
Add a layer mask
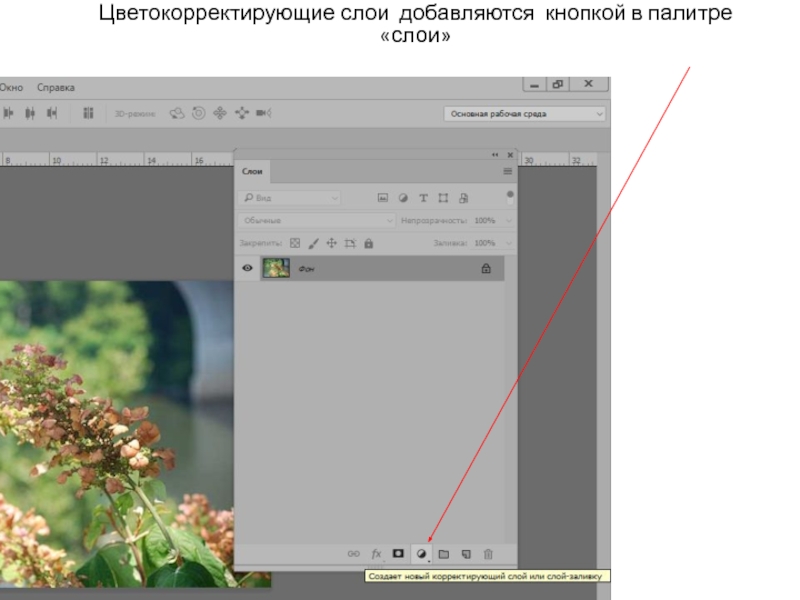click(x=398, y=553)
